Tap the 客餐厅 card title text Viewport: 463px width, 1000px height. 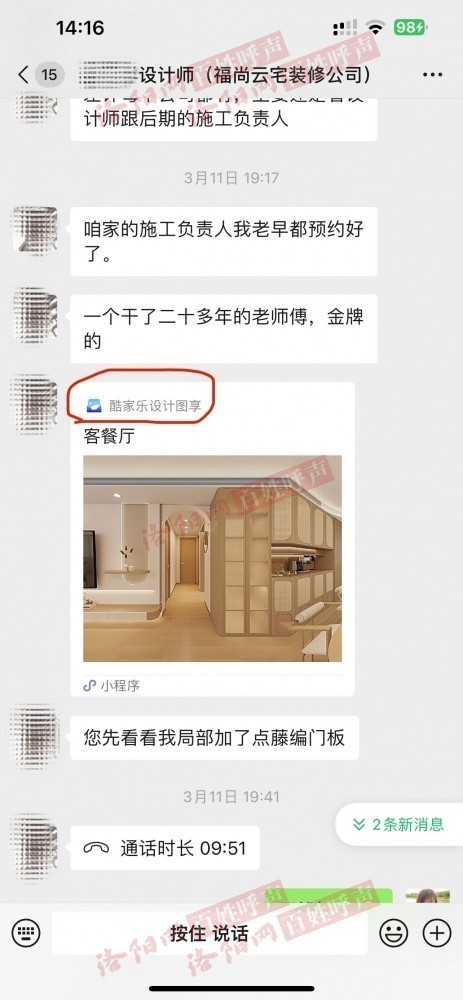coord(109,438)
